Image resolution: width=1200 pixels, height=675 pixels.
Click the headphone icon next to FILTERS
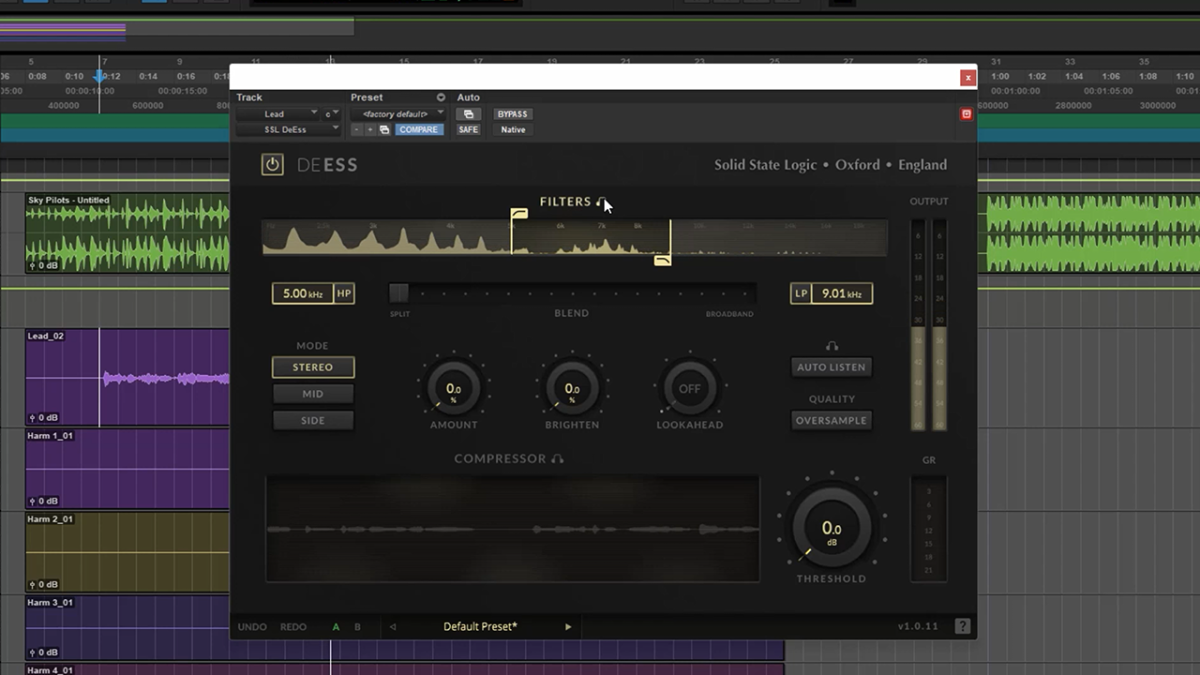602,202
